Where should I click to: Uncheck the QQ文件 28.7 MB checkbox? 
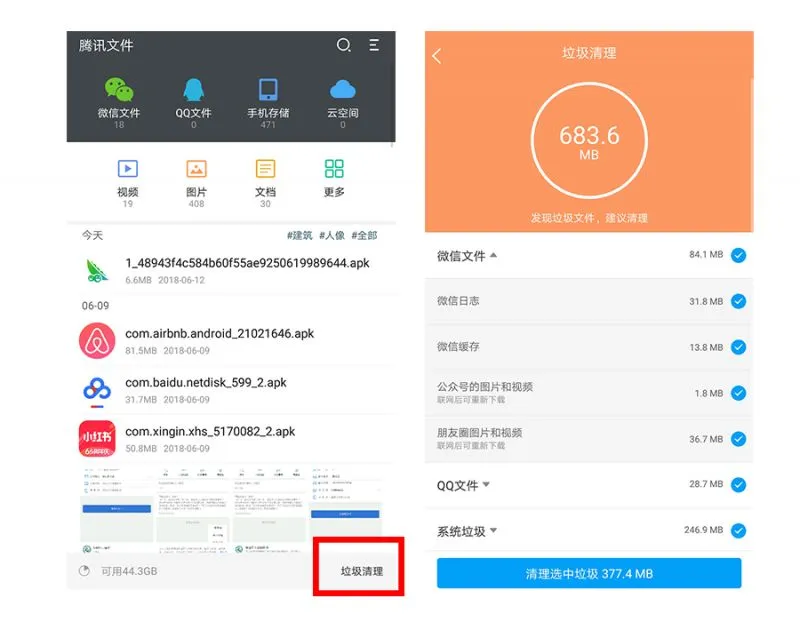(x=738, y=485)
